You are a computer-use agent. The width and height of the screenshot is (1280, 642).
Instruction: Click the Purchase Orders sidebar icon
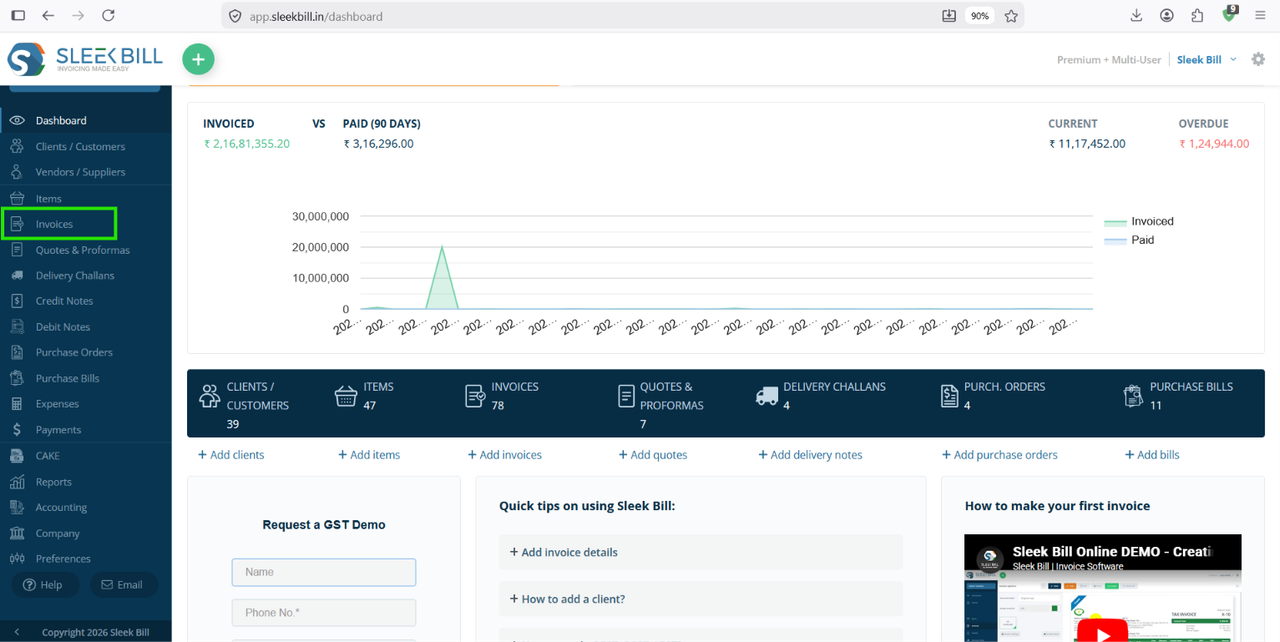(17, 352)
